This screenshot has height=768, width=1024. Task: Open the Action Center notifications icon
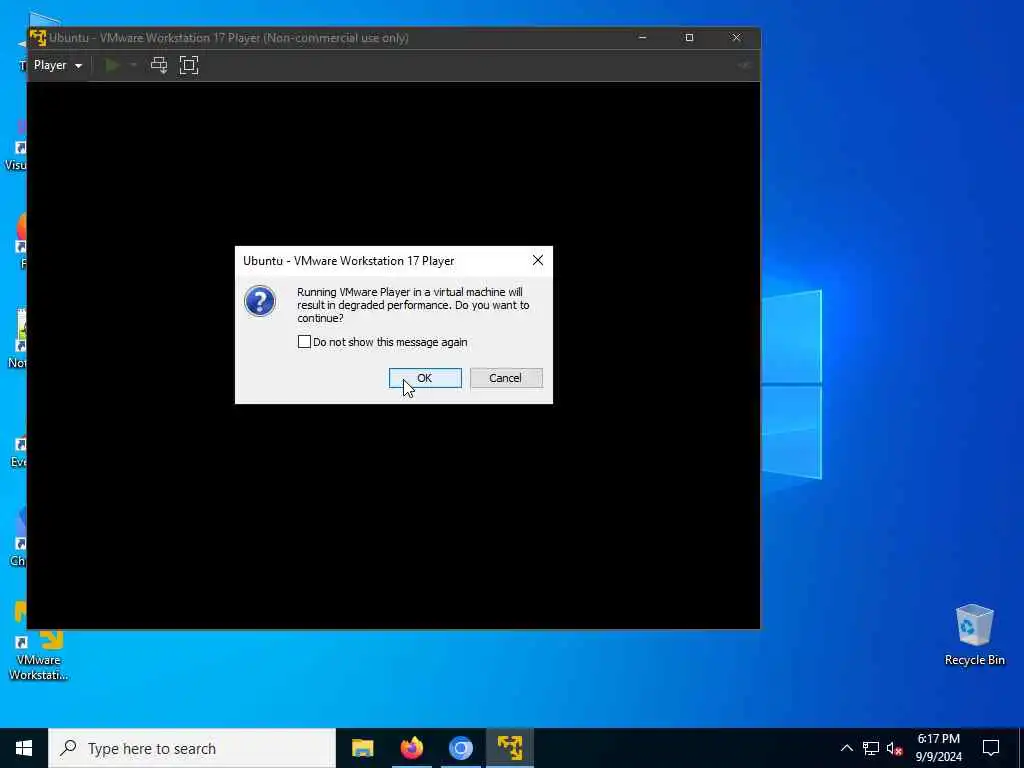[991, 748]
